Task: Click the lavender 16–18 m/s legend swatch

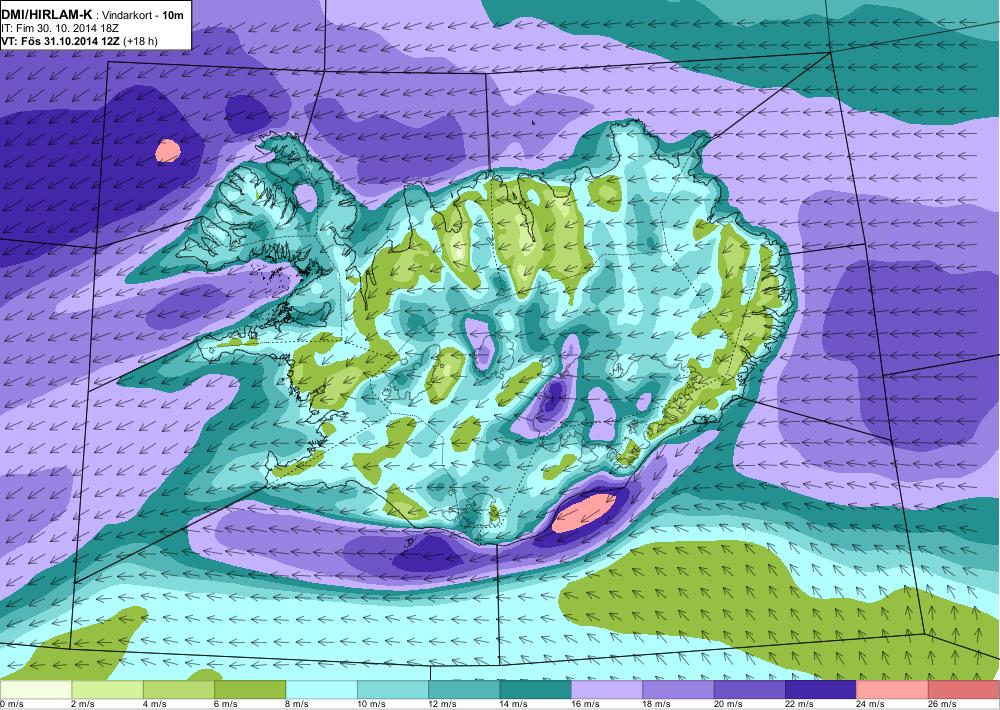Action: pyautogui.click(x=607, y=690)
